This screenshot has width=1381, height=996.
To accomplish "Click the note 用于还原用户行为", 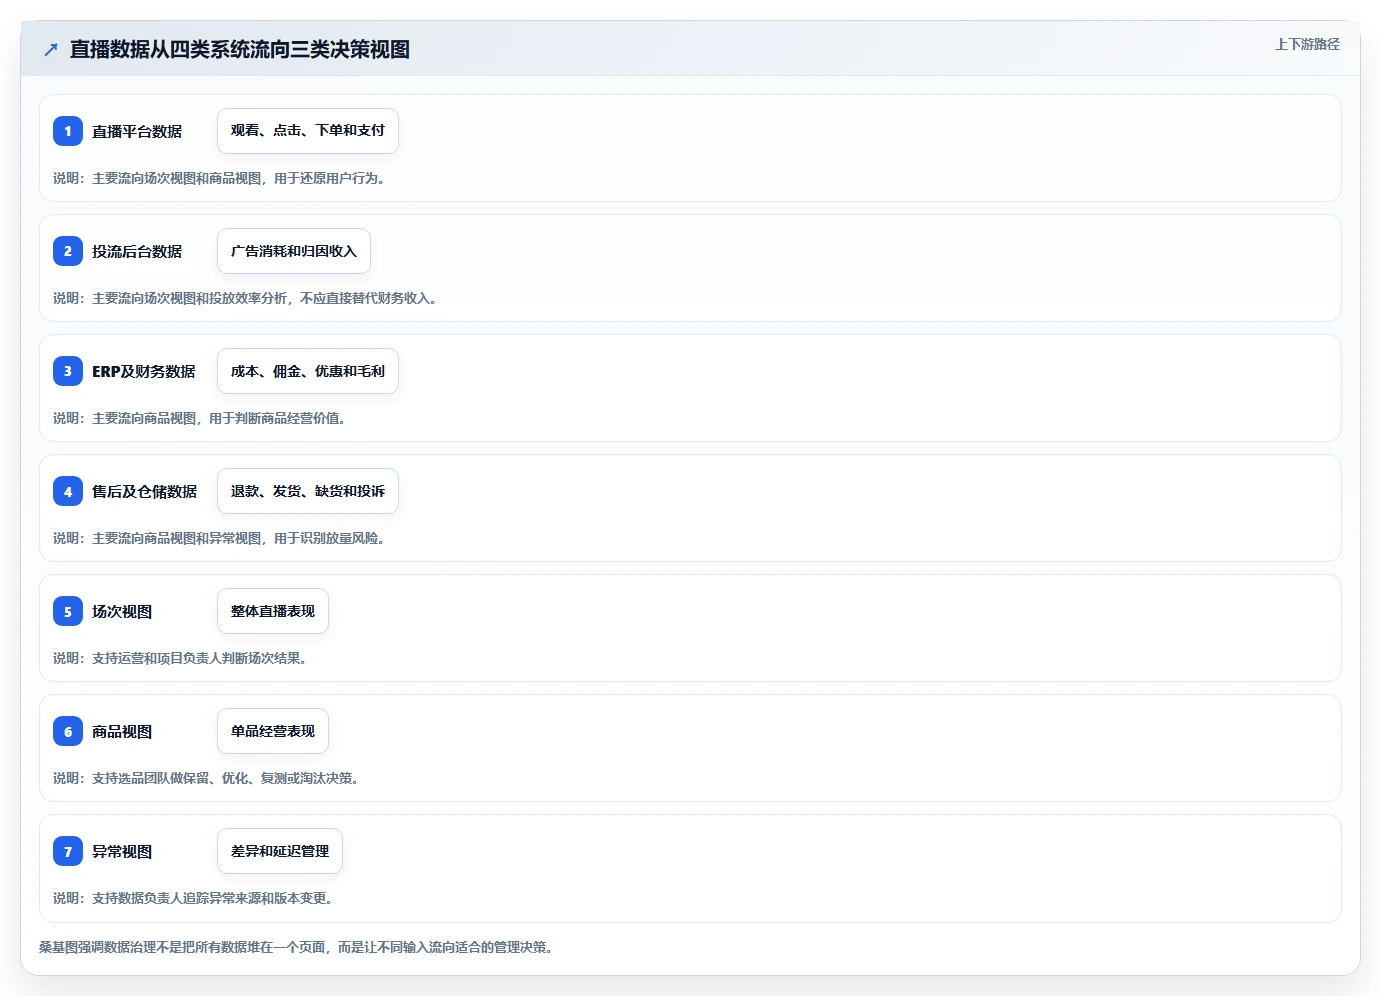I will (329, 178).
